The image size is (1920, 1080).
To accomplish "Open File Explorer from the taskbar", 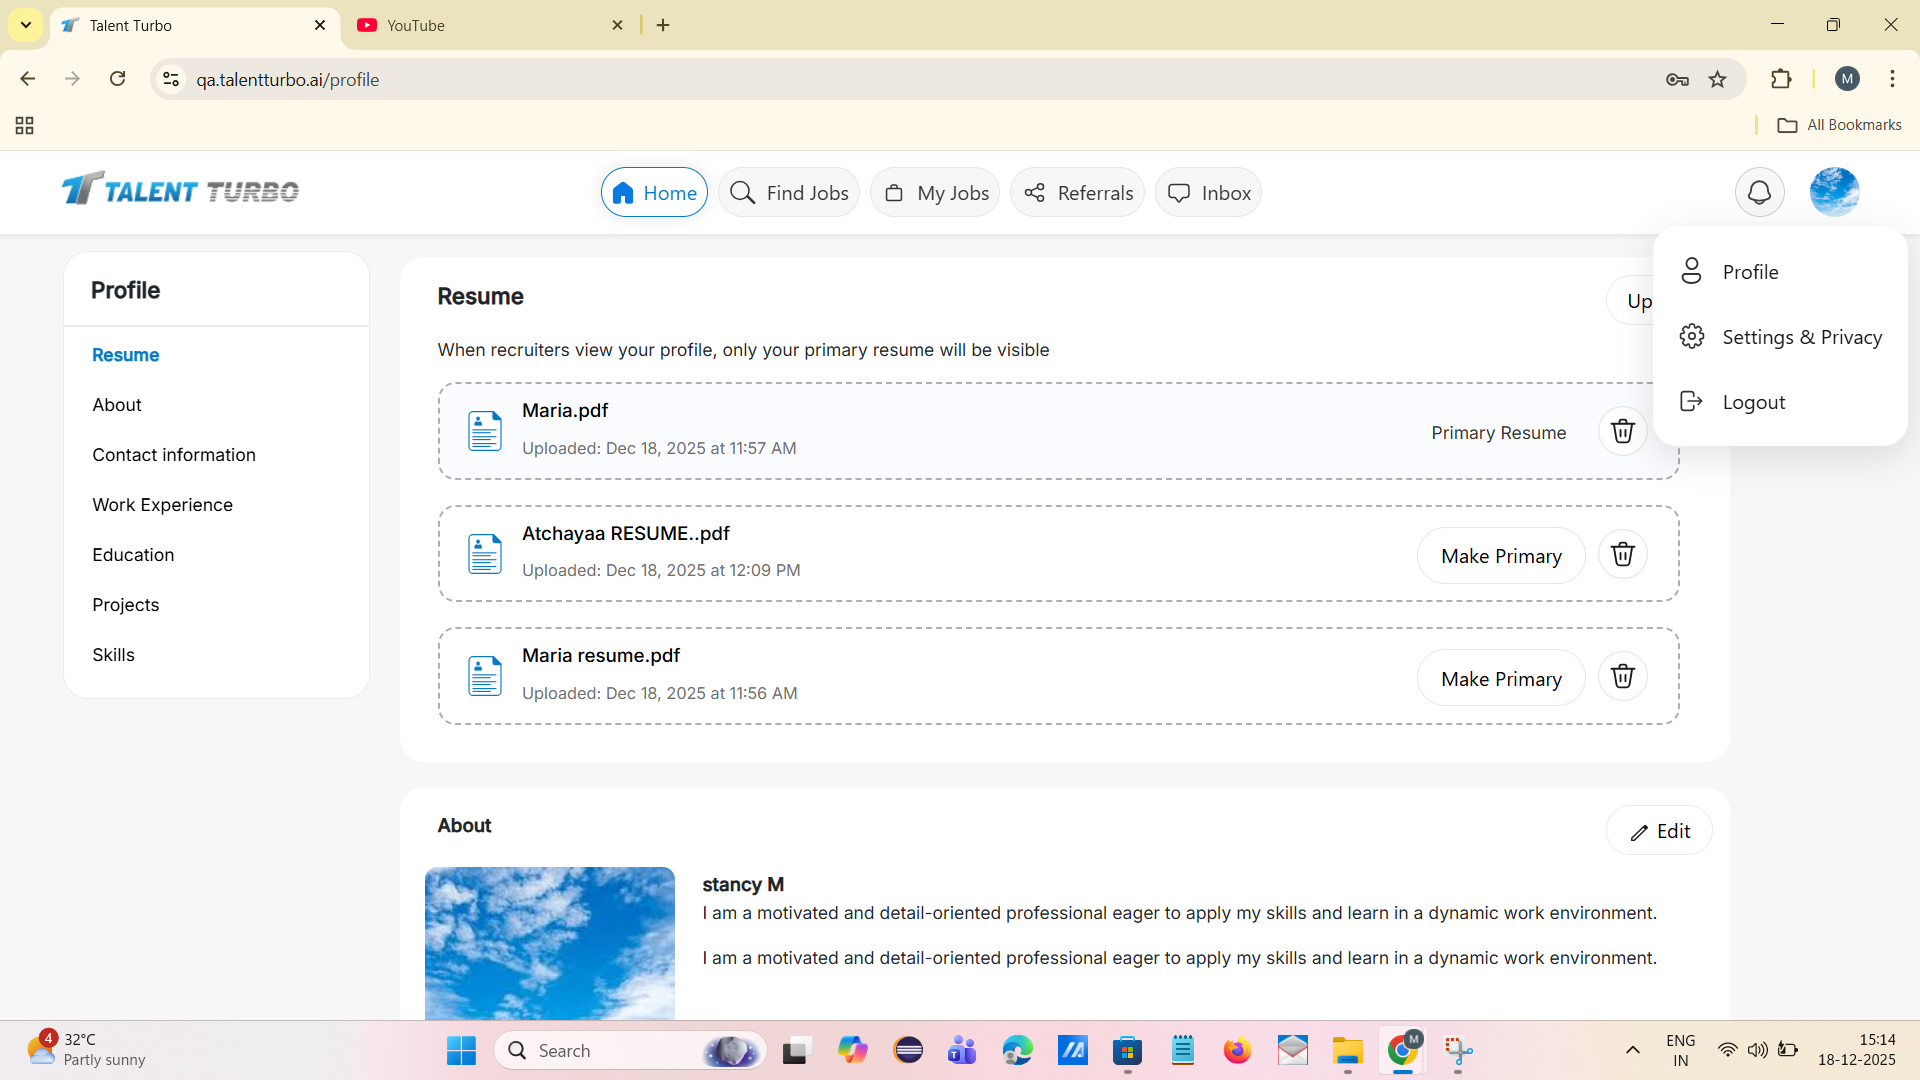I will 1347,1050.
